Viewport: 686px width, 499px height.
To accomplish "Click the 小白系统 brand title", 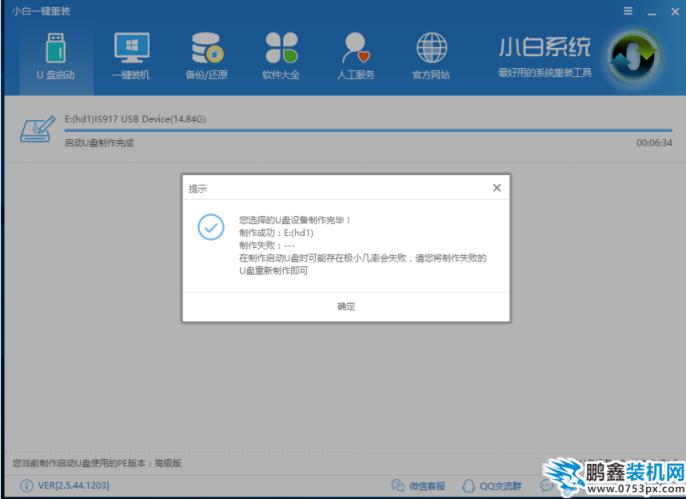I will [545, 47].
